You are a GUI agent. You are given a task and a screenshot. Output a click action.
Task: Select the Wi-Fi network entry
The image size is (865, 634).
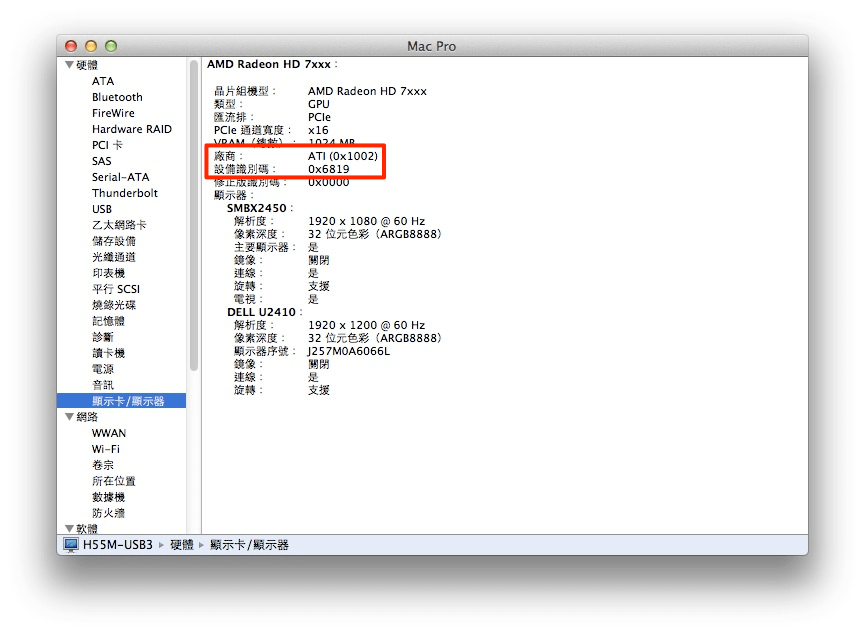tap(106, 449)
